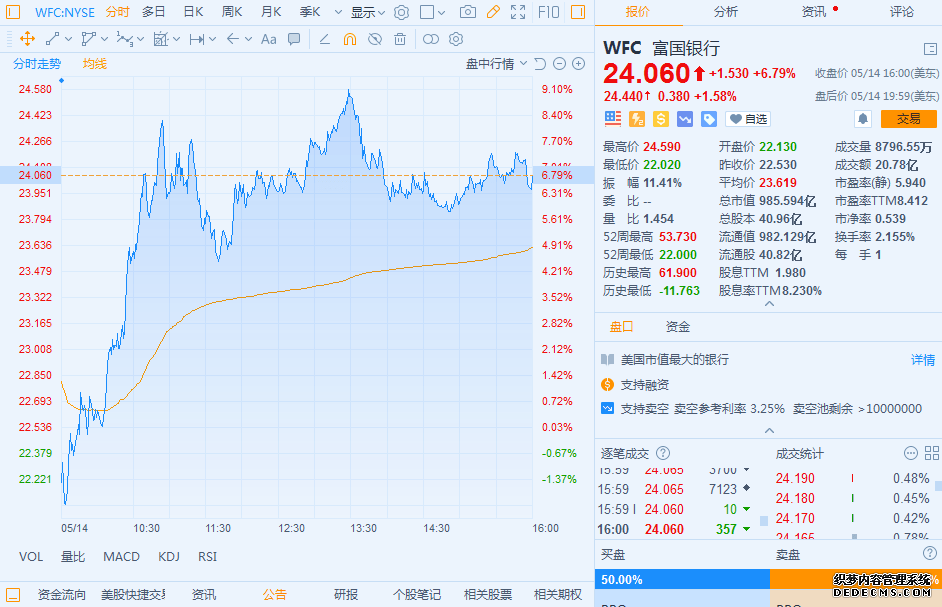Enter fullscreen chart mode
This screenshot has height=607, width=942.
518,12
